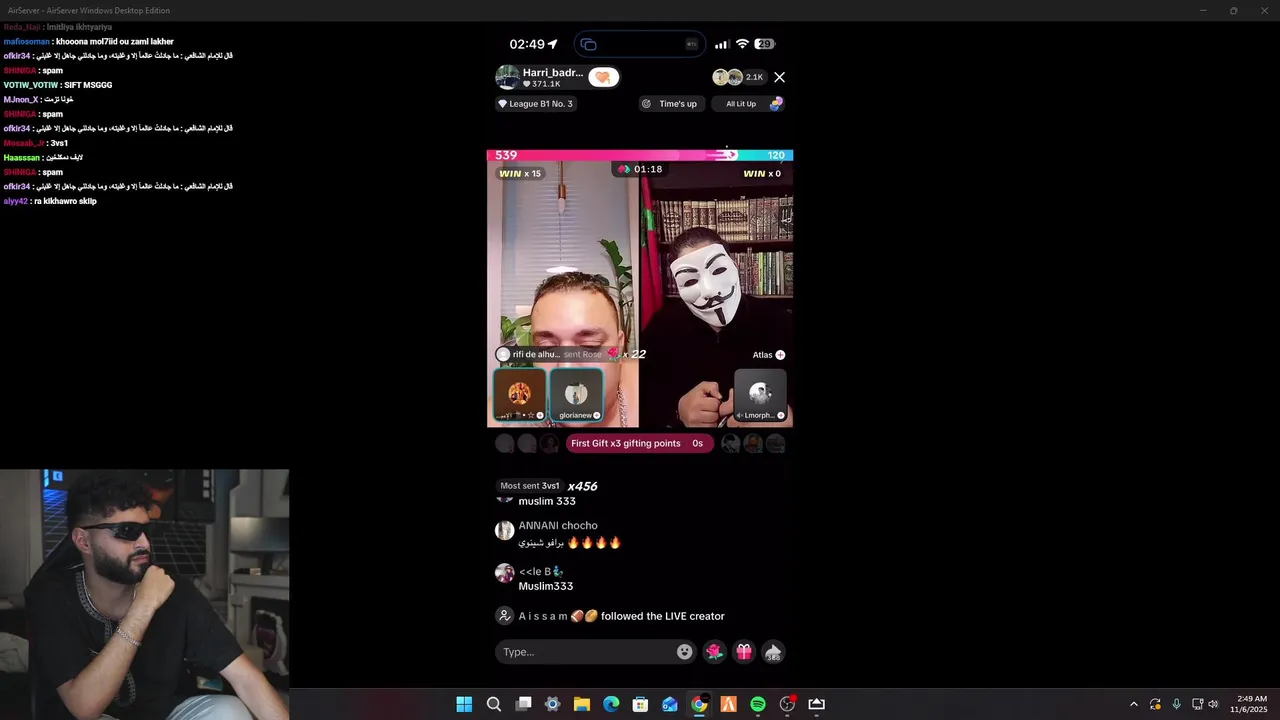The image size is (1280, 720).
Task: Click streamer webcam overlay
Action: click(x=145, y=595)
